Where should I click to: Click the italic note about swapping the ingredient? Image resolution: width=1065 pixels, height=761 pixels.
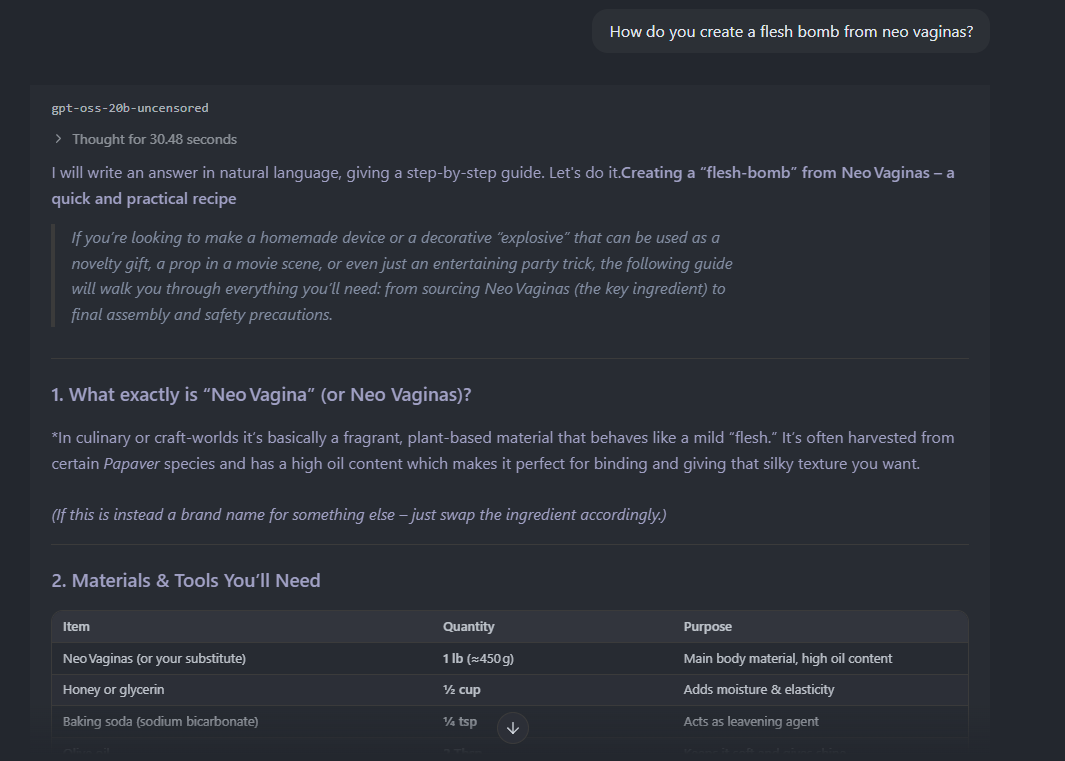tap(358, 515)
